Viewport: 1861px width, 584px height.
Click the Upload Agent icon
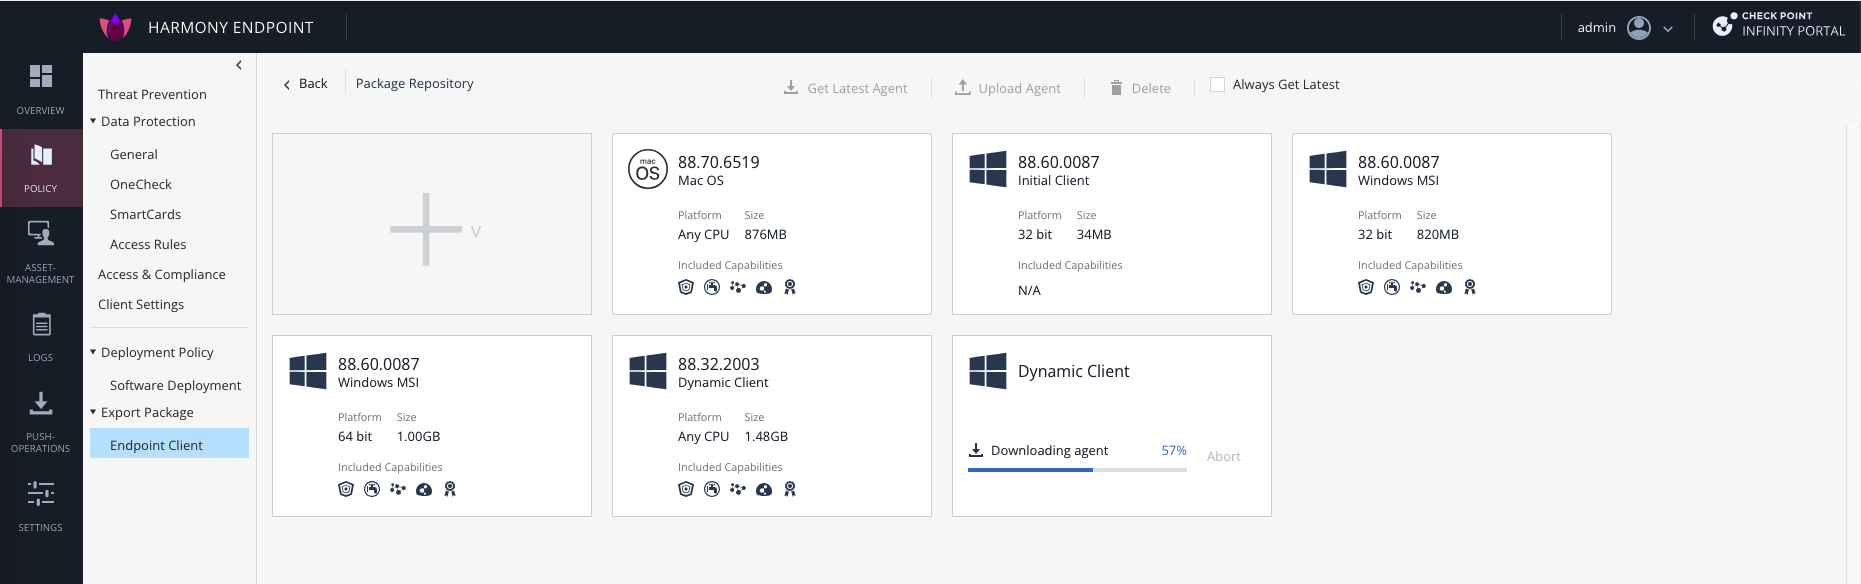(962, 88)
